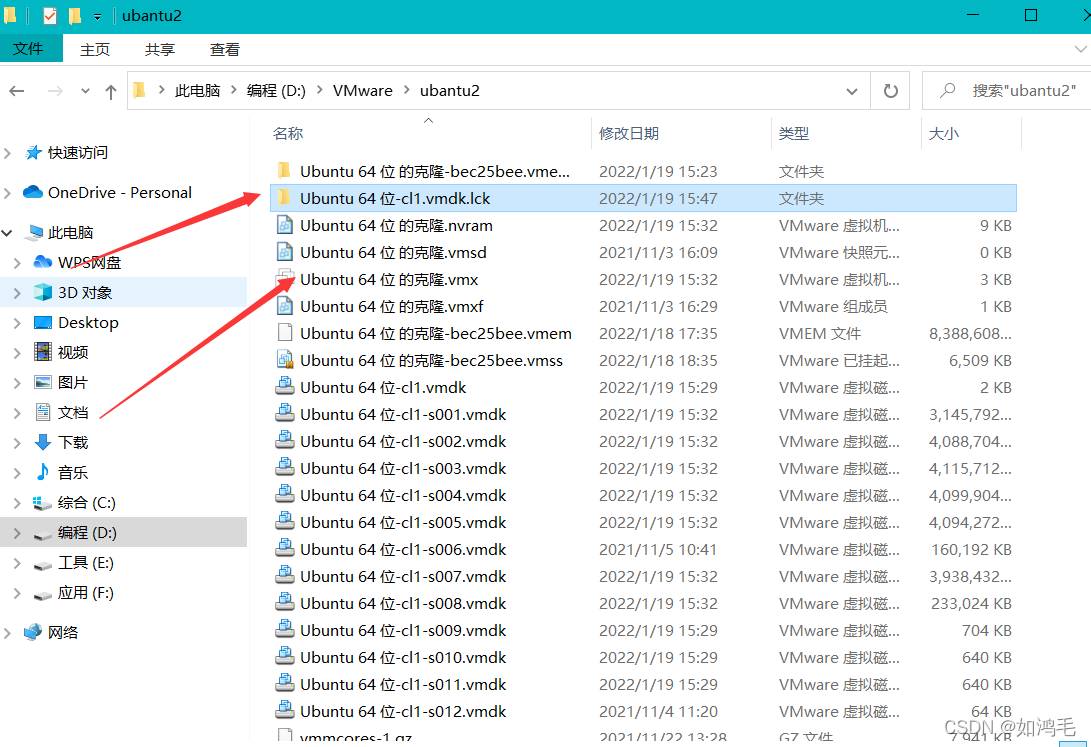Select the 综合 (C:) drive
1091x747 pixels.
pyautogui.click(x=87, y=502)
